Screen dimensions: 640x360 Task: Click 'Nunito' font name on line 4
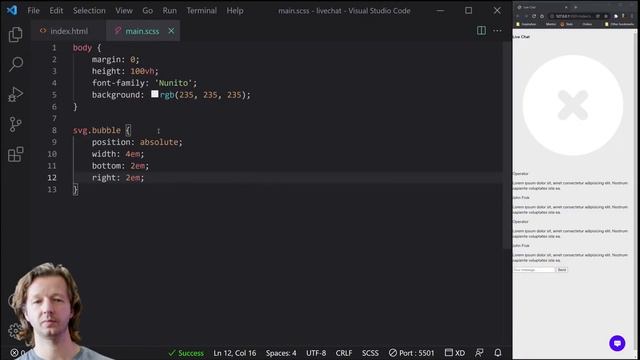click(173, 83)
